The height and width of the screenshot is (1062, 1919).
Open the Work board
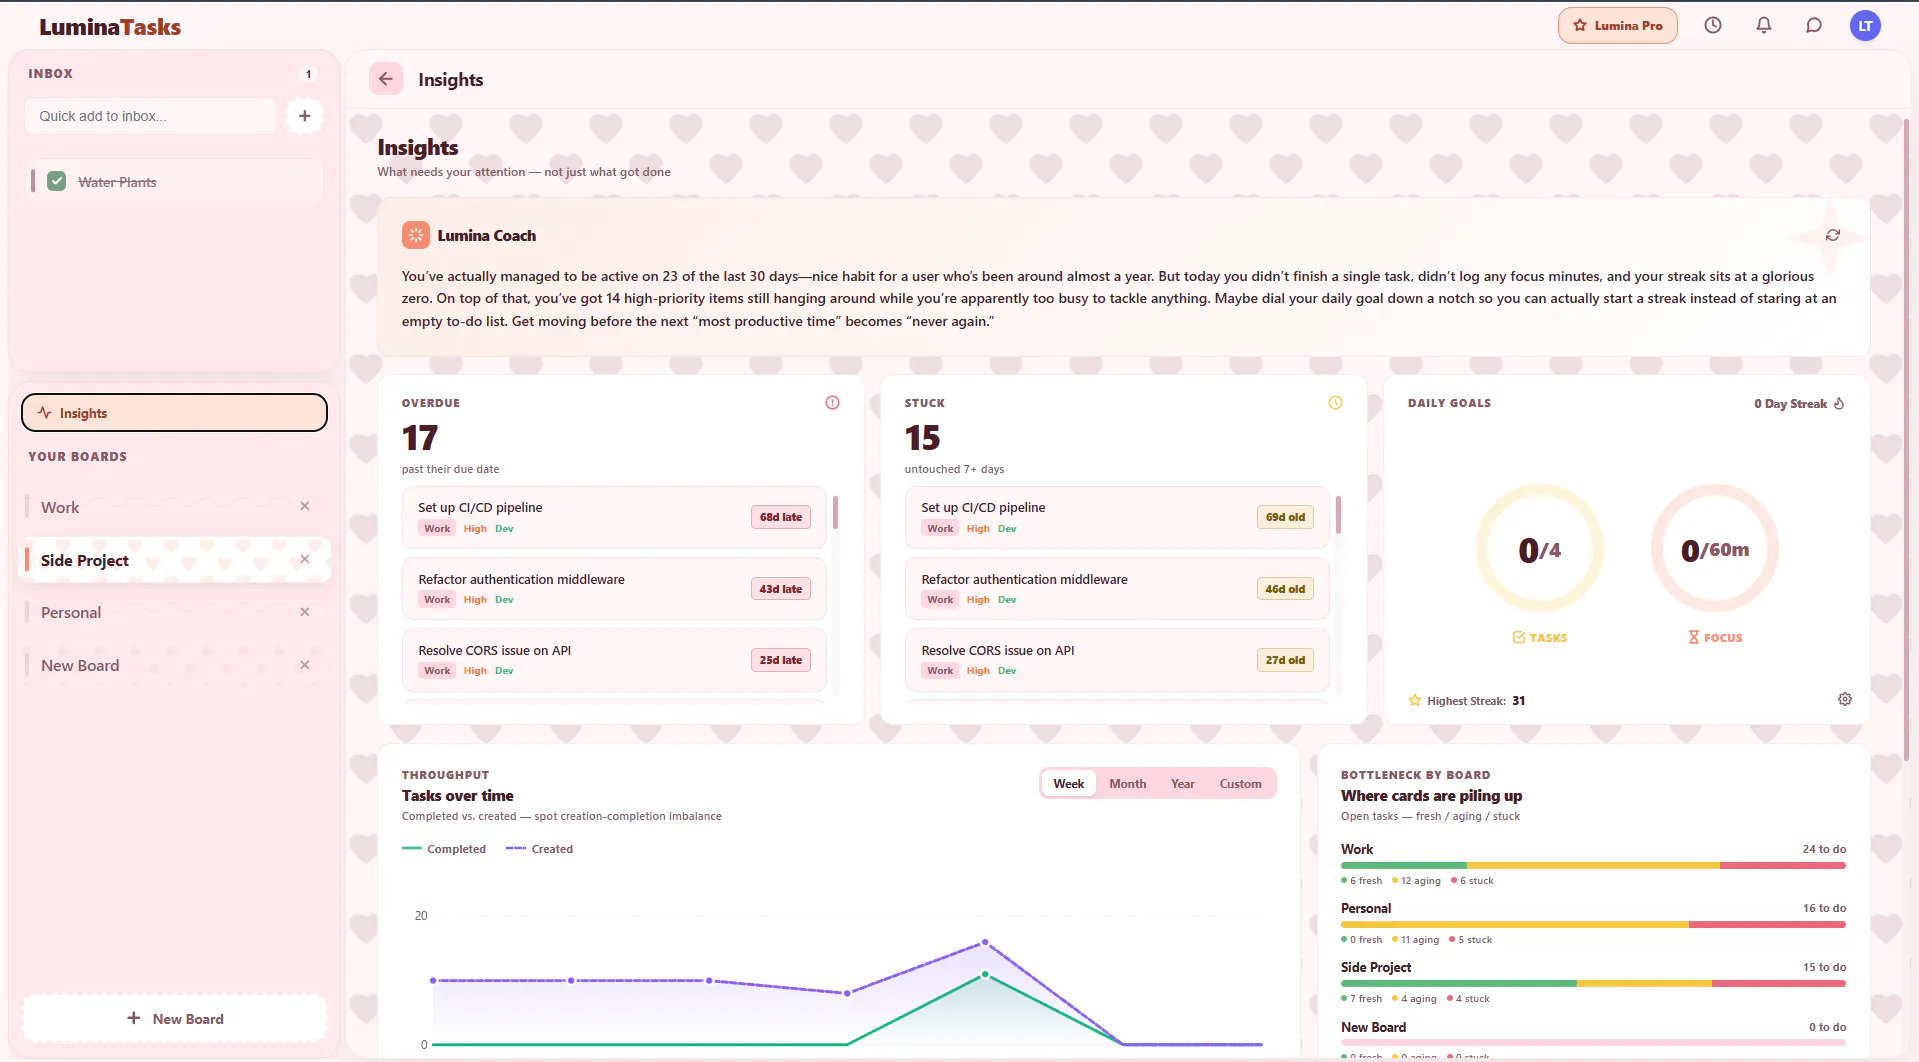160,507
